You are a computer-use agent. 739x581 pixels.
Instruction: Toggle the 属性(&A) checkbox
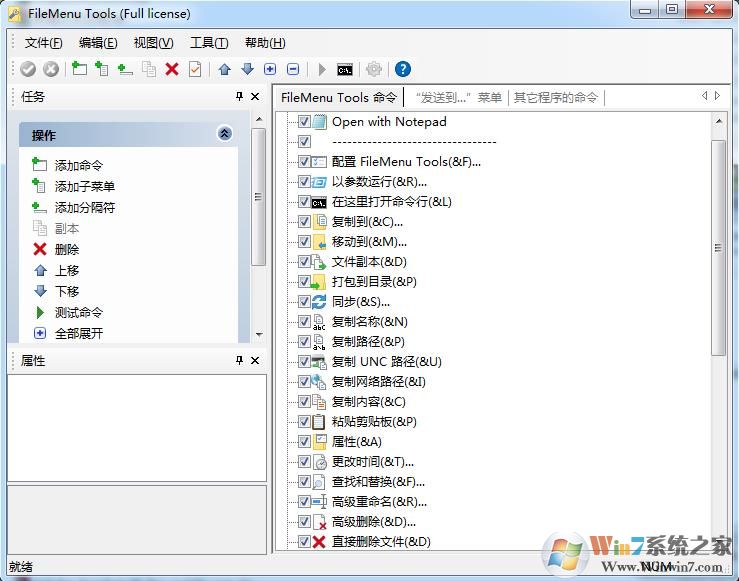point(304,442)
